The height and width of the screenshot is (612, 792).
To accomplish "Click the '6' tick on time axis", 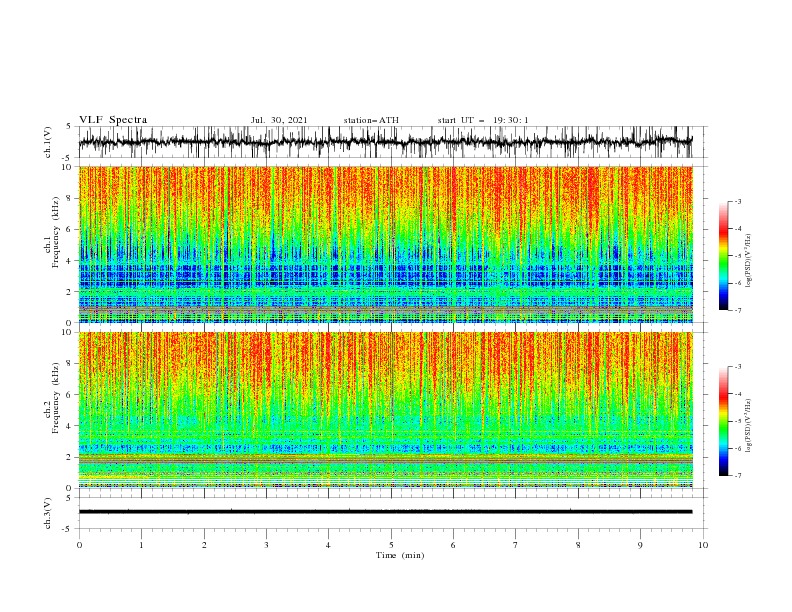I will (453, 545).
